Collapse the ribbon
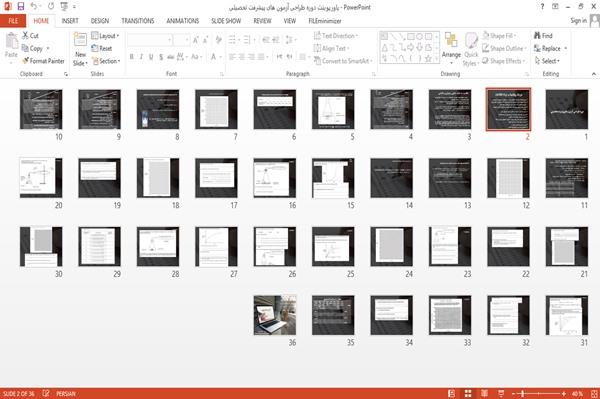The image size is (600, 399). (594, 73)
